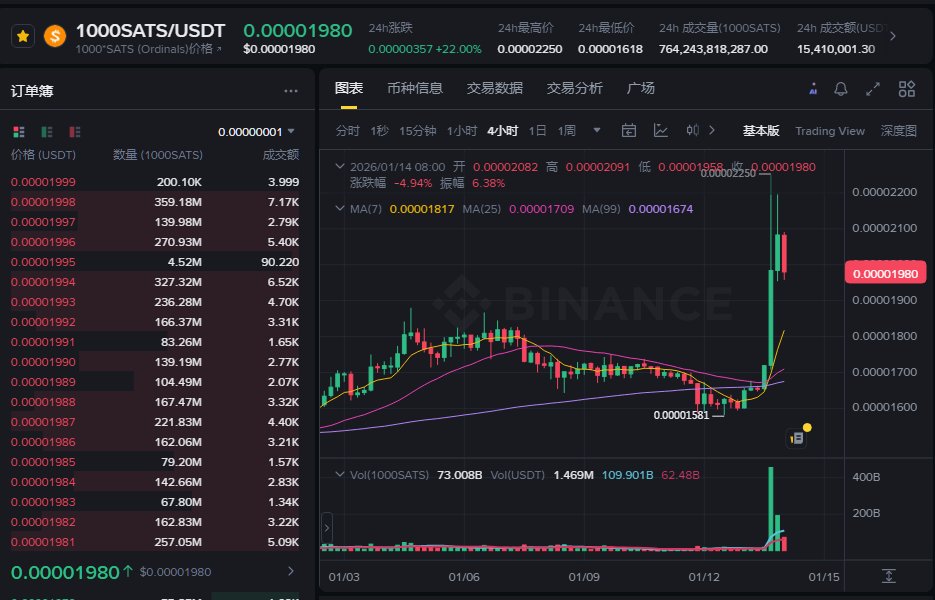
Task: Switch to the 交易数据 tab
Action: pyautogui.click(x=494, y=88)
